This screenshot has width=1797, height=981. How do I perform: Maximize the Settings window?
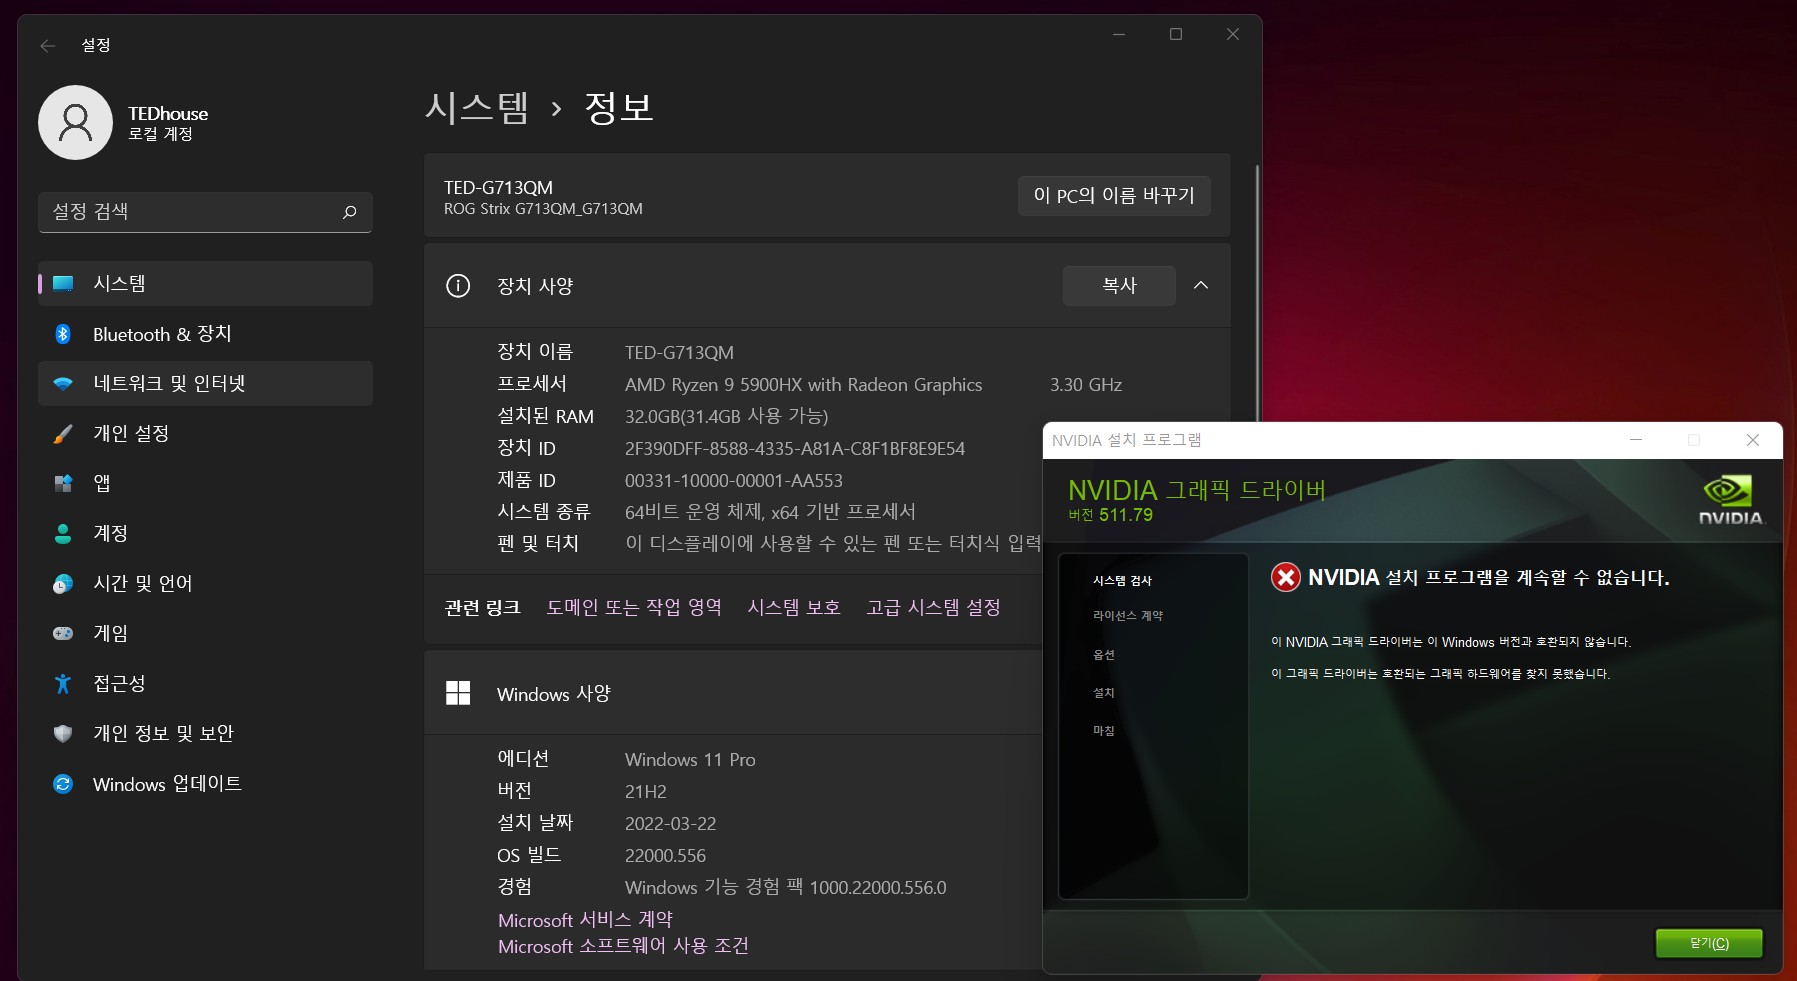coord(1176,34)
